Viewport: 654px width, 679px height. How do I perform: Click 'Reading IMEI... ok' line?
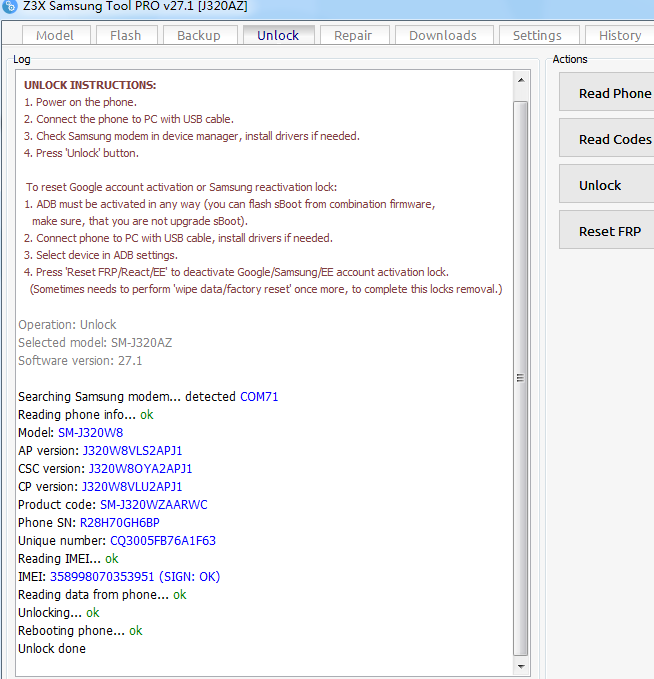tap(68, 559)
